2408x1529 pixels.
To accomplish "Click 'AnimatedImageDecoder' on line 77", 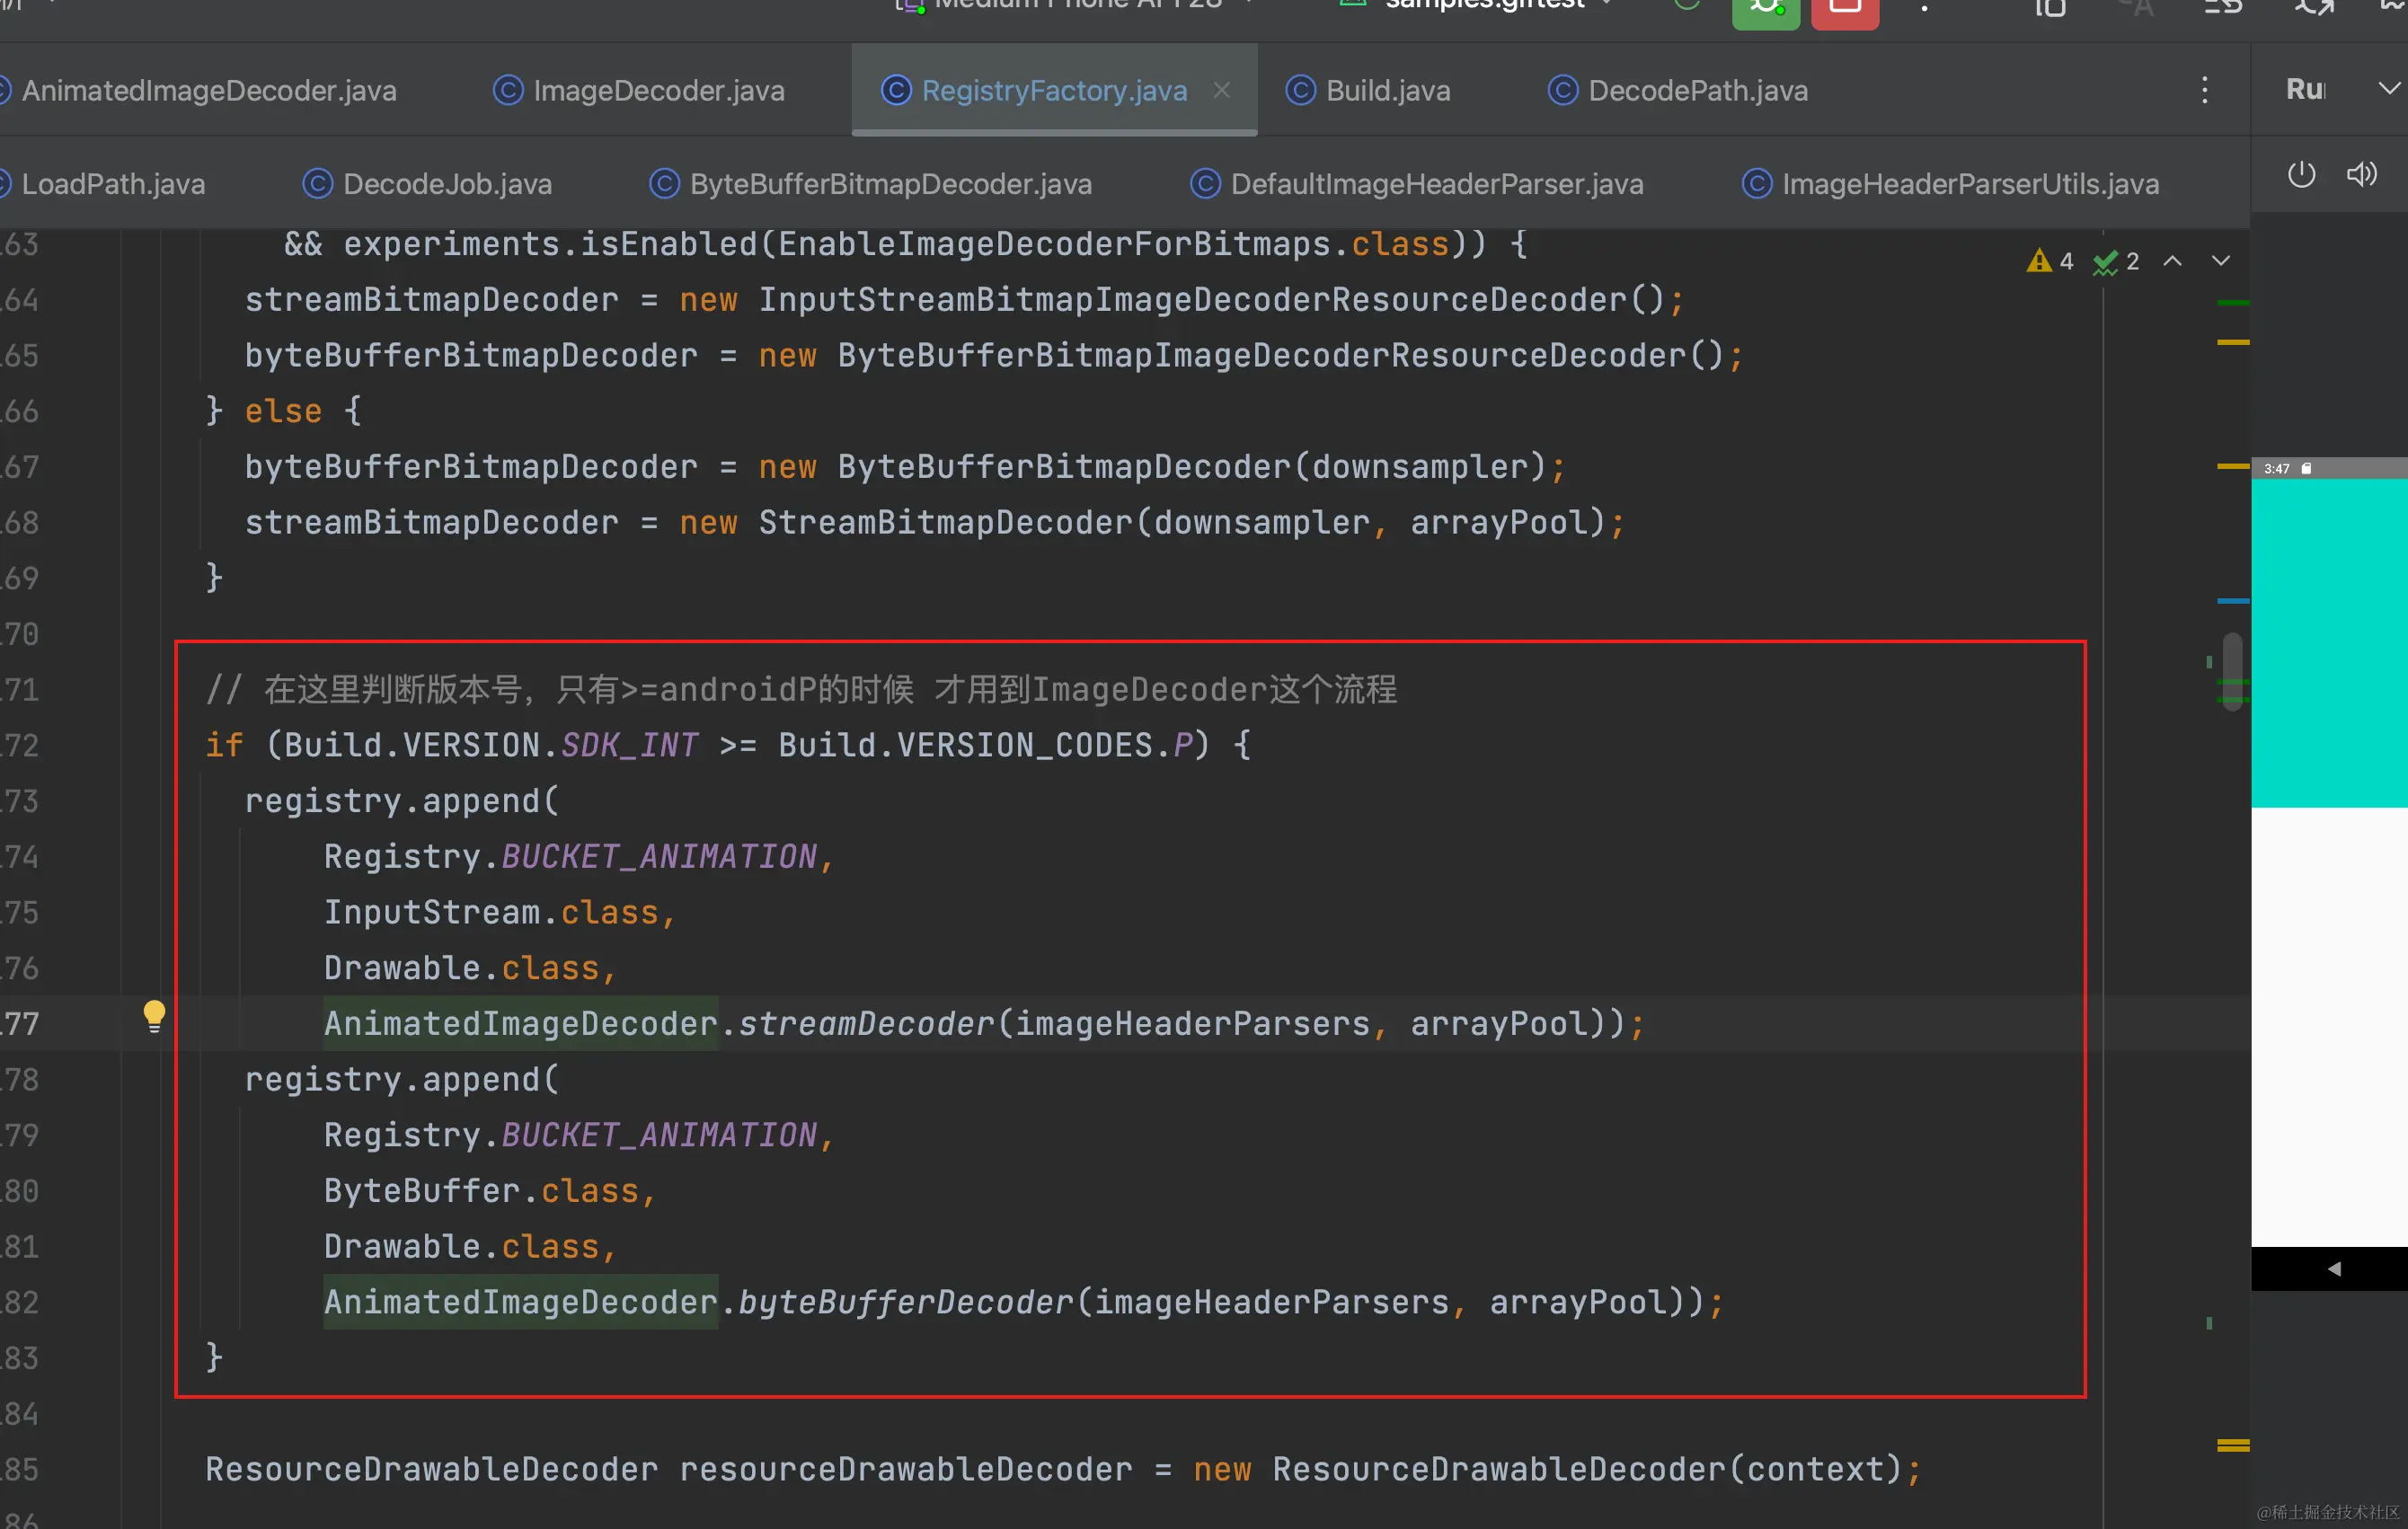I will (x=521, y=1024).
